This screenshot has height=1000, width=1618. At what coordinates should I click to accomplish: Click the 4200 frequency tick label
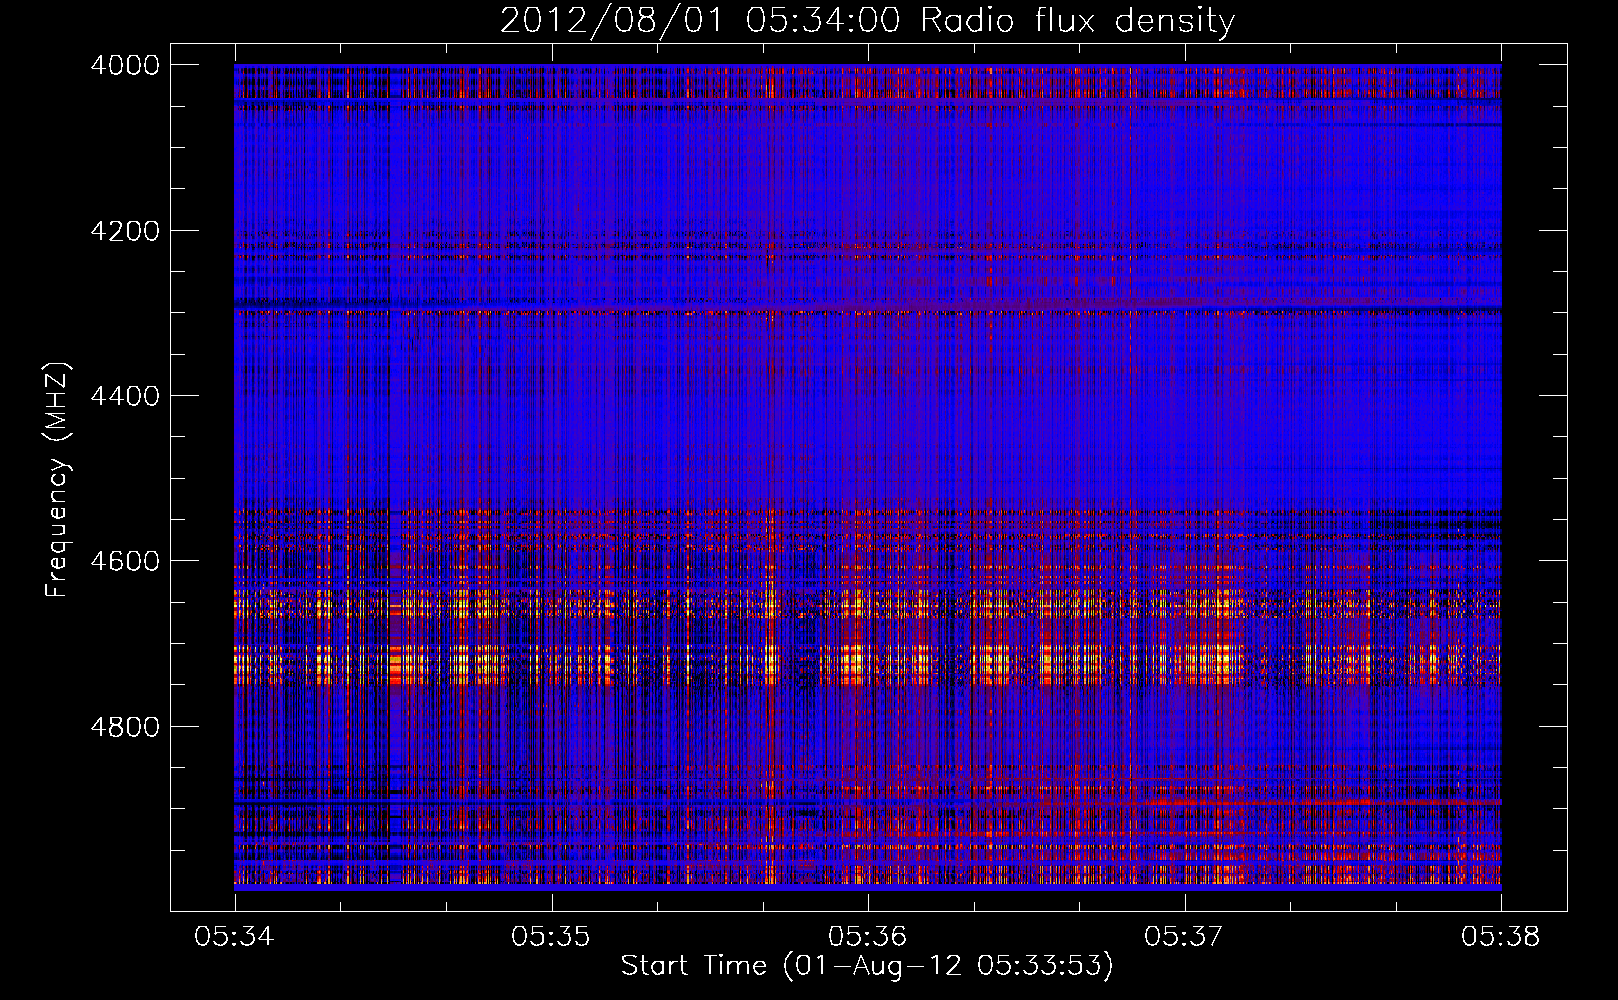tap(125, 231)
